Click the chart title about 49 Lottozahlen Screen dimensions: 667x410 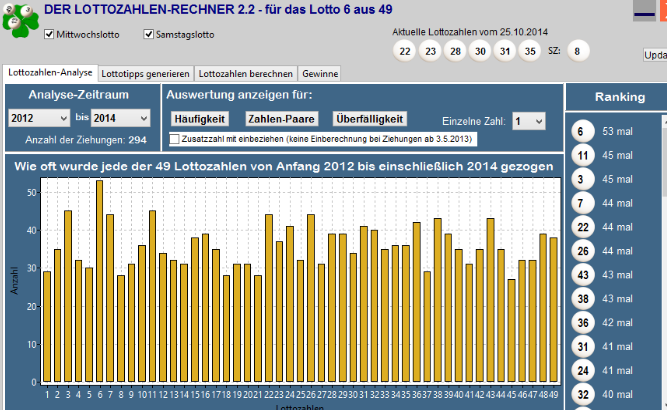pos(284,166)
